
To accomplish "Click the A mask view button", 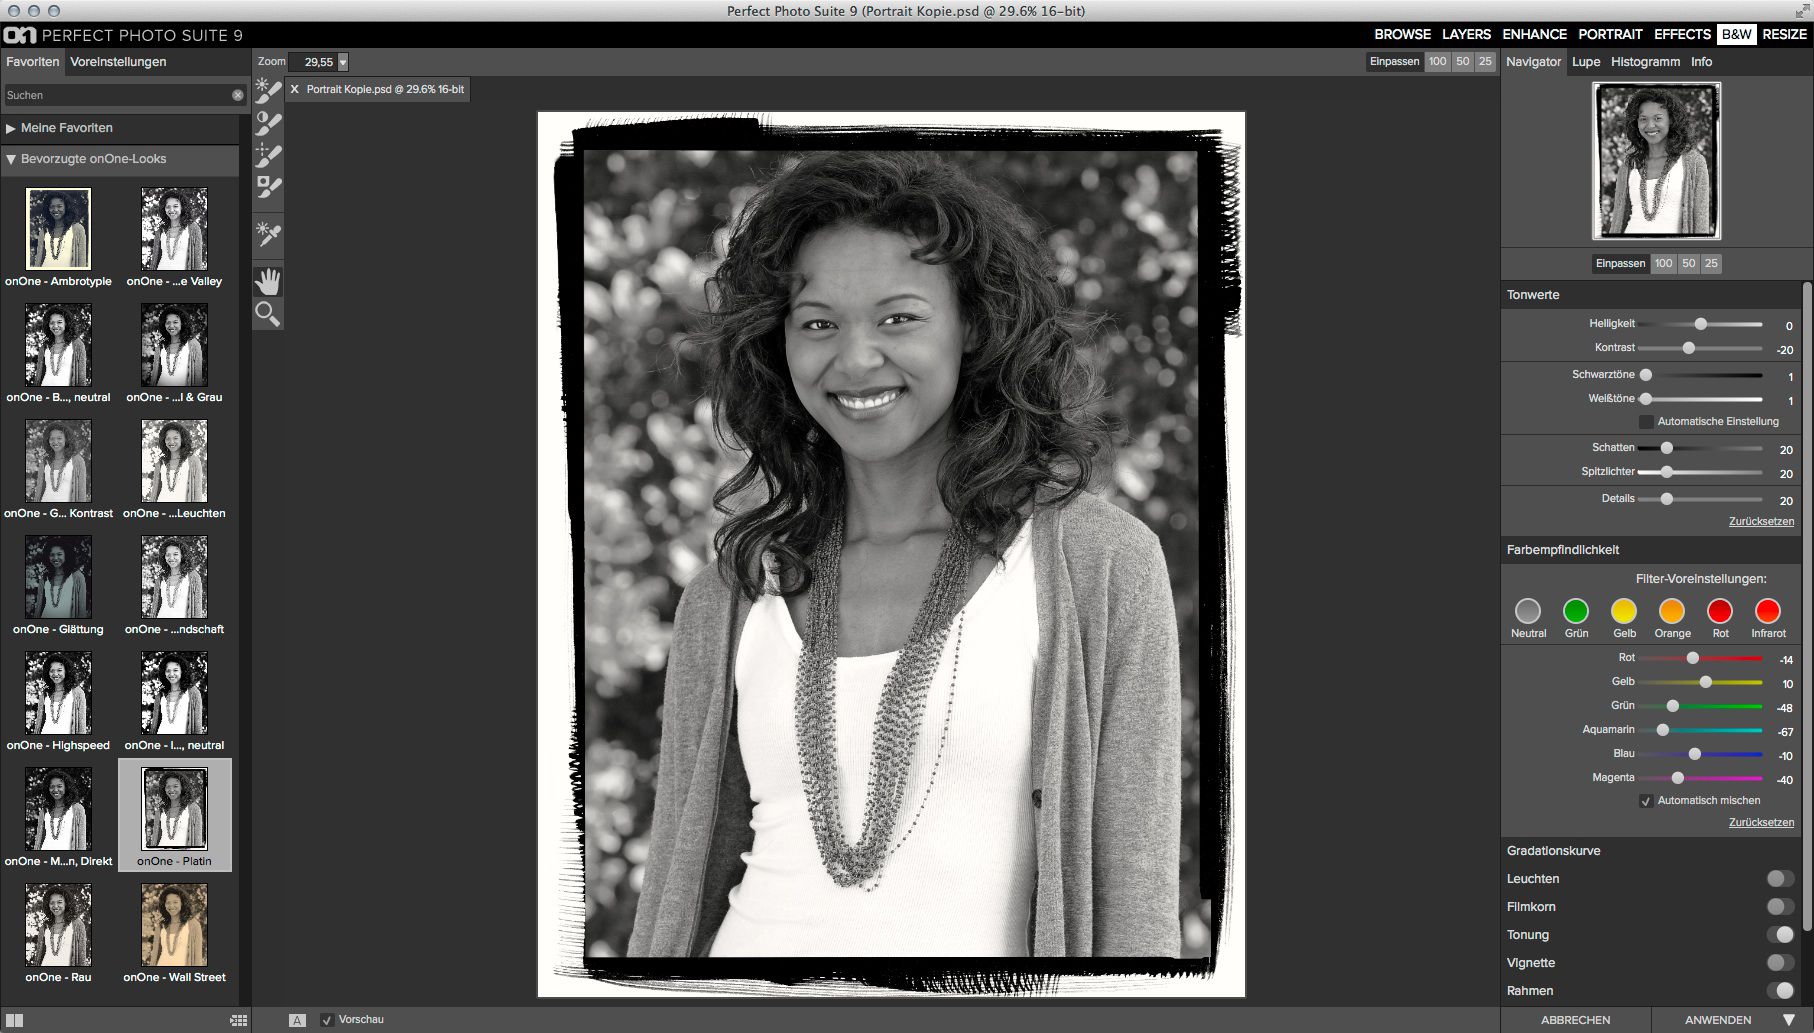I will pos(297,1020).
